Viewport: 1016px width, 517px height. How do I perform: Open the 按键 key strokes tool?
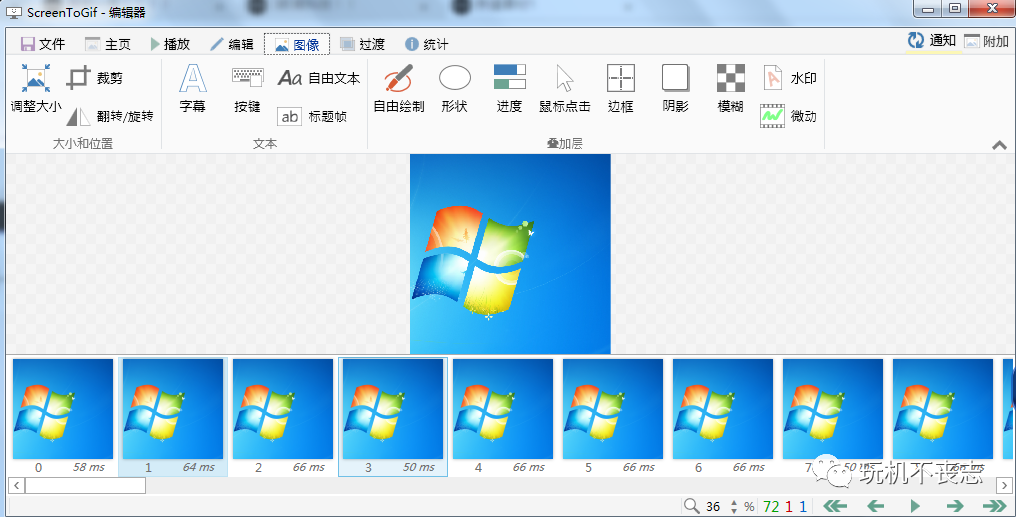[248, 89]
